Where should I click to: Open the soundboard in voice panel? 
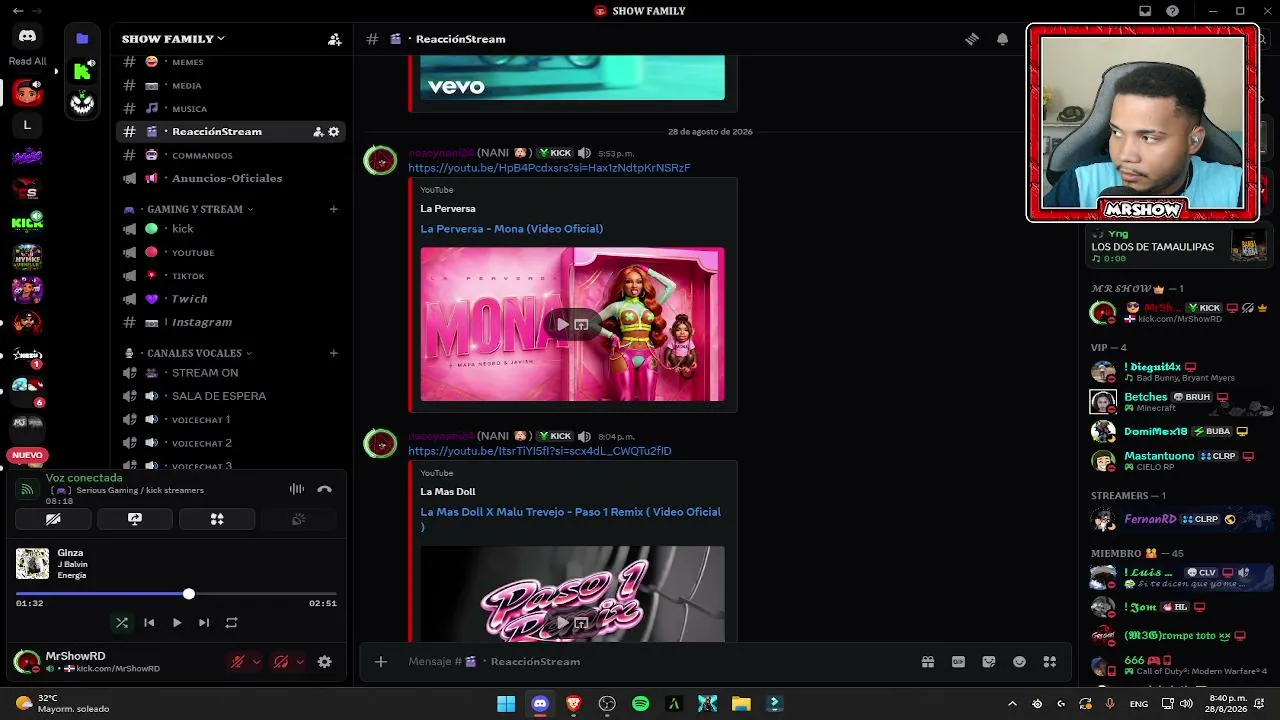point(298,519)
